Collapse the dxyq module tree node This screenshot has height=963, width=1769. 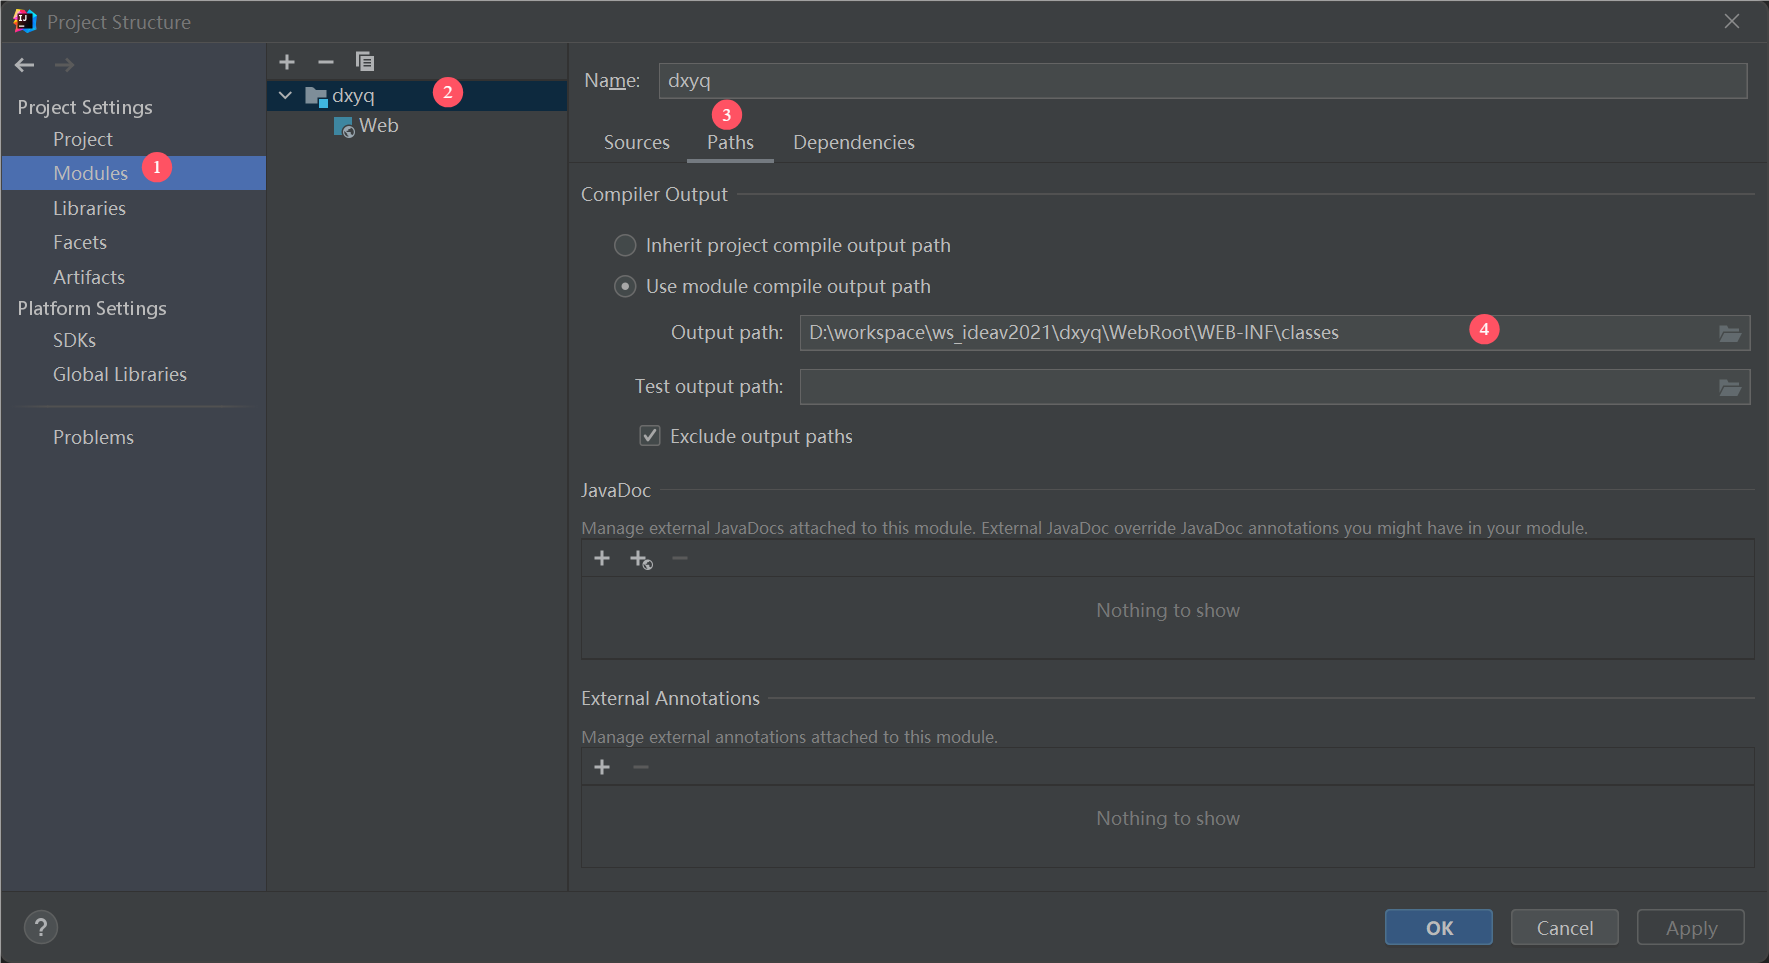(286, 96)
